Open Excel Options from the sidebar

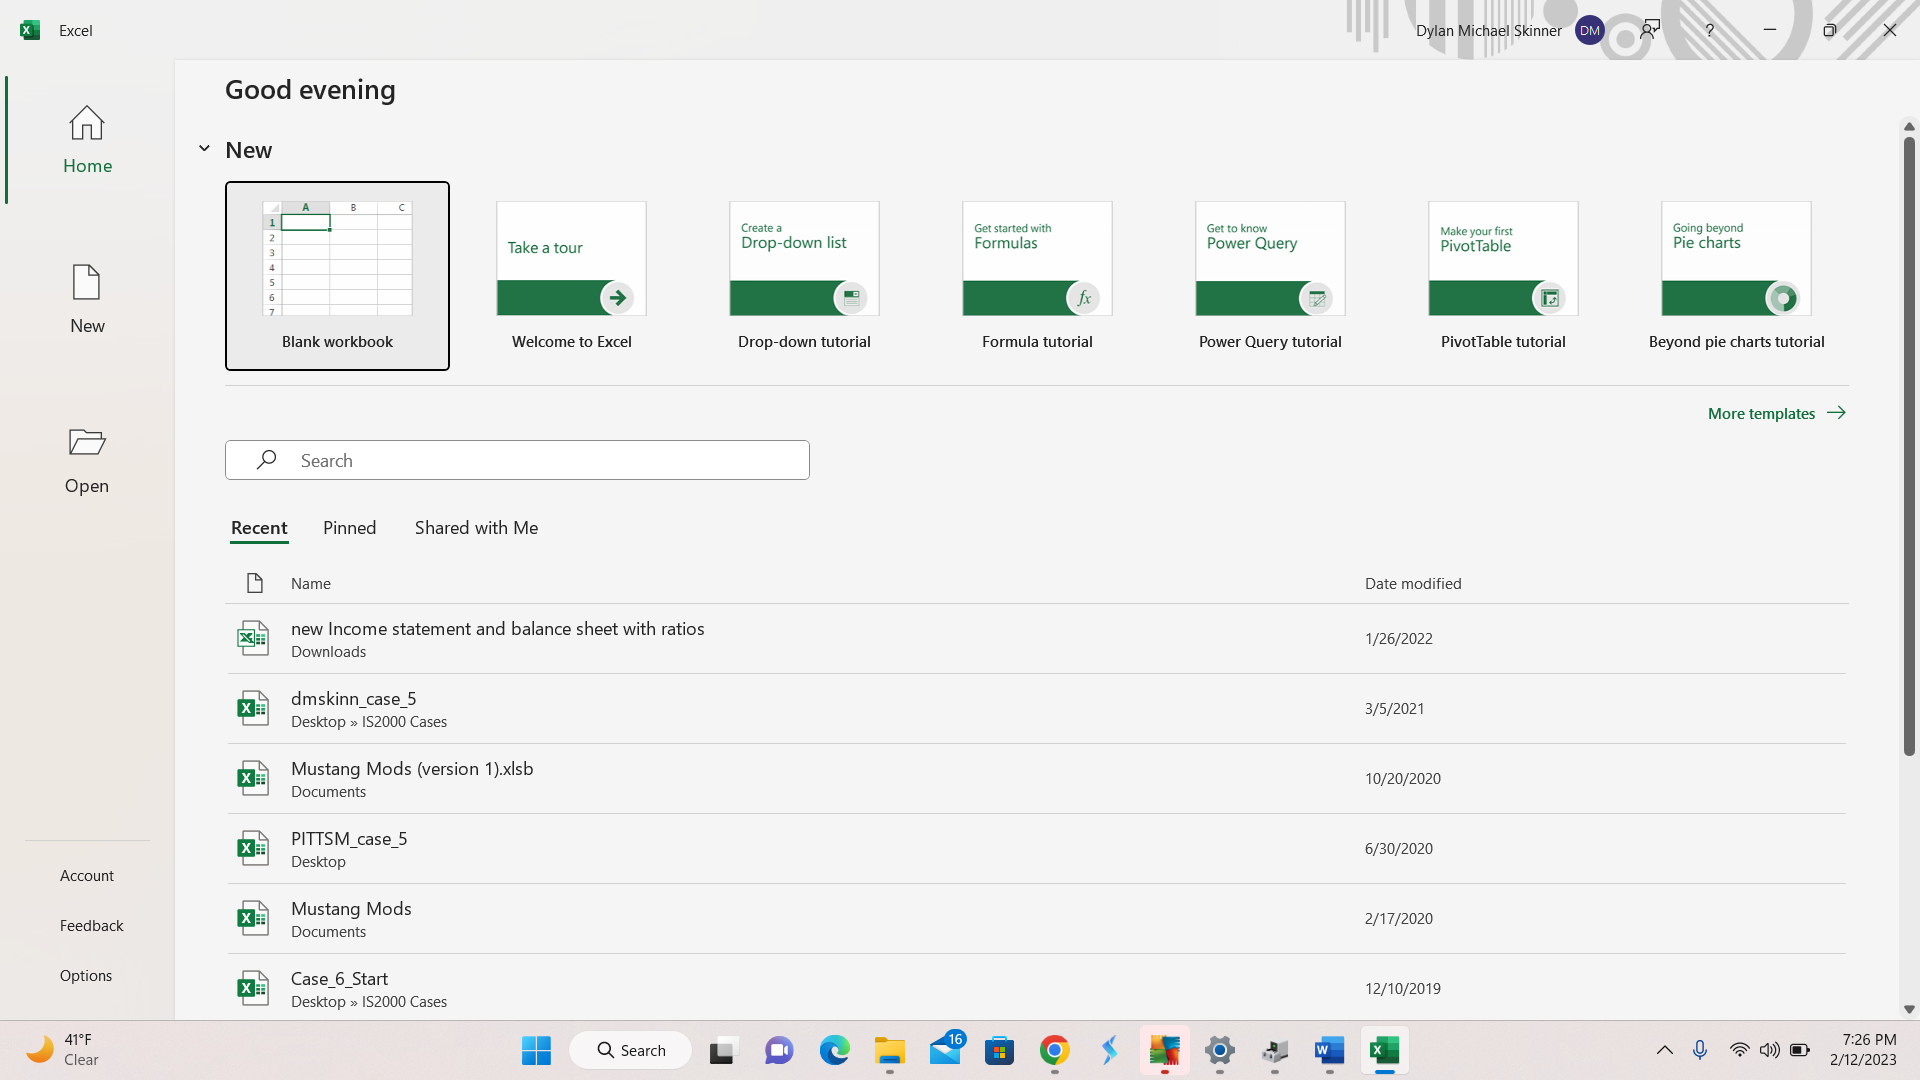click(86, 975)
